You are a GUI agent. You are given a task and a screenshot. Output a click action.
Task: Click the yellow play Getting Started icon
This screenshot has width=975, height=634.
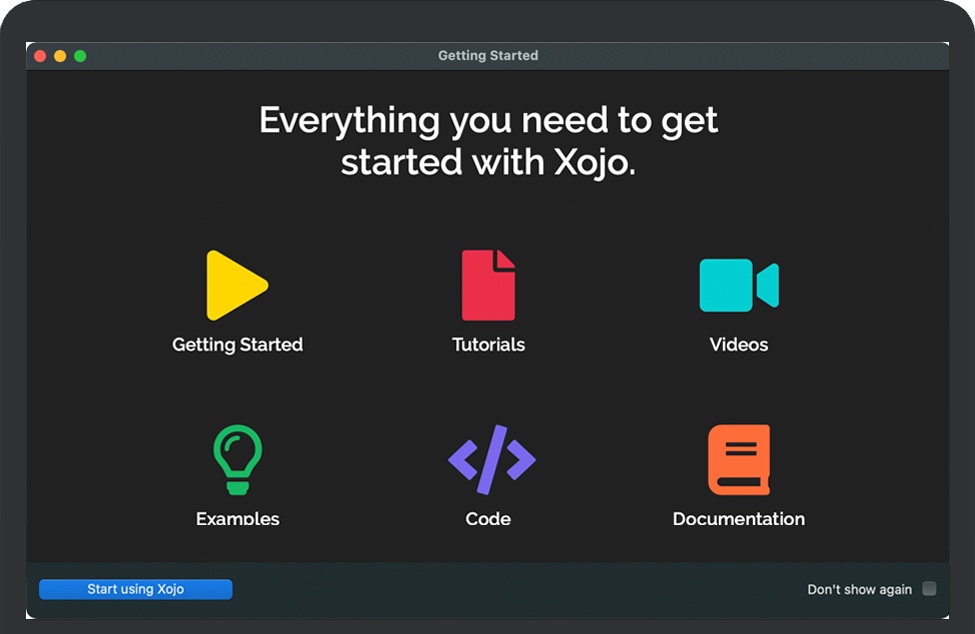[x=235, y=286]
